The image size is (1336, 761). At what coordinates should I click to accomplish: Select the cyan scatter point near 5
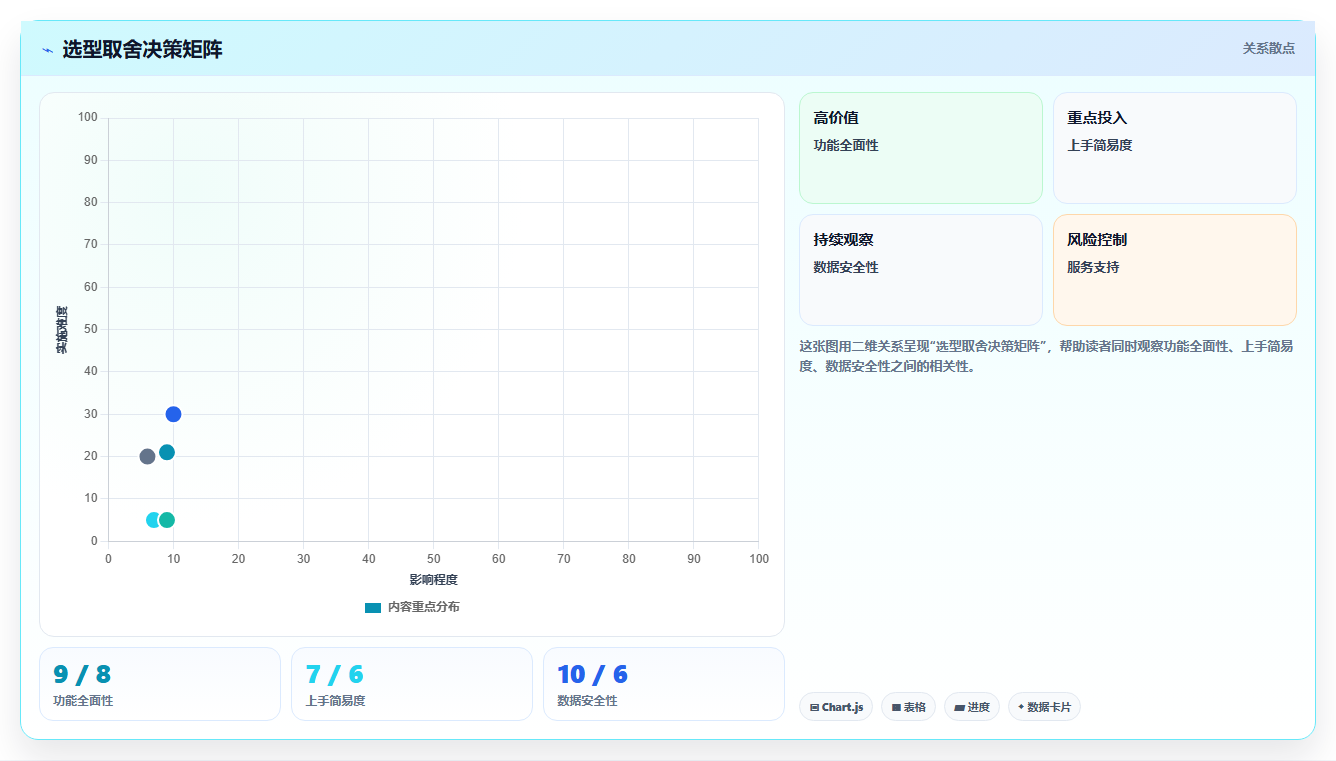(153, 520)
